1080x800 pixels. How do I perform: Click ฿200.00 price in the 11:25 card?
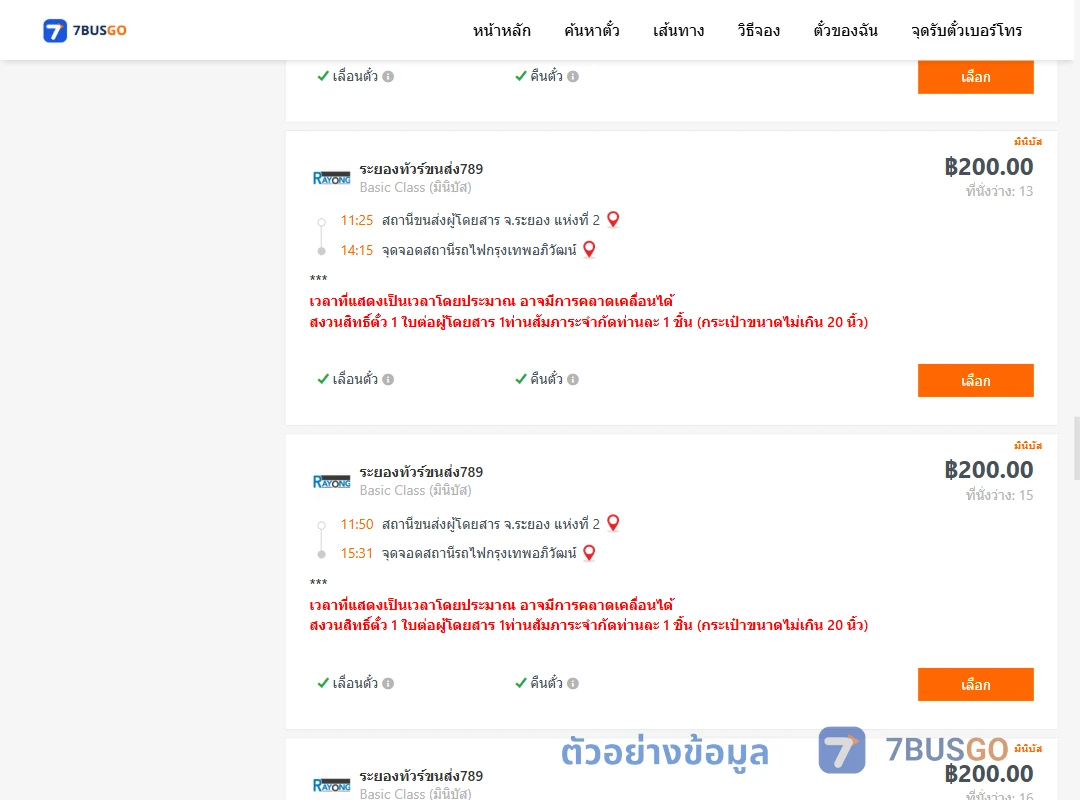click(989, 167)
